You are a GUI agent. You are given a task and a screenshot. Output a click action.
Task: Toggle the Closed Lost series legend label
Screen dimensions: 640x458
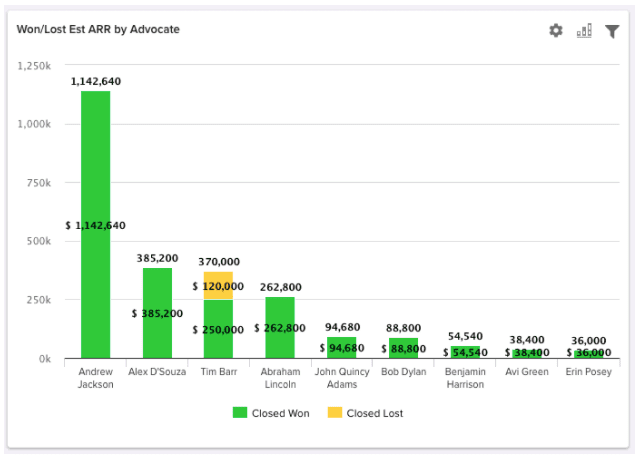pyautogui.click(x=374, y=412)
